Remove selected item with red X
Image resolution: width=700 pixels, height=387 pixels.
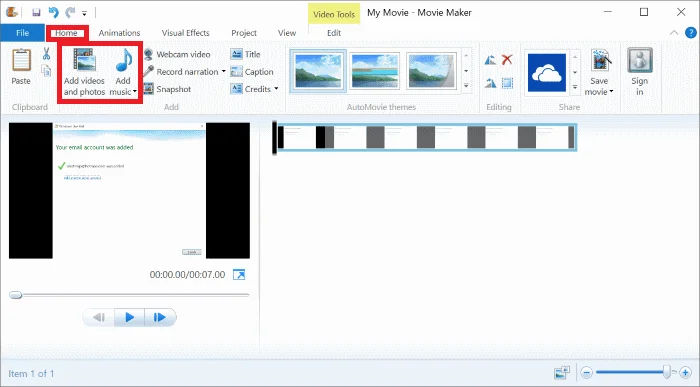coord(507,59)
